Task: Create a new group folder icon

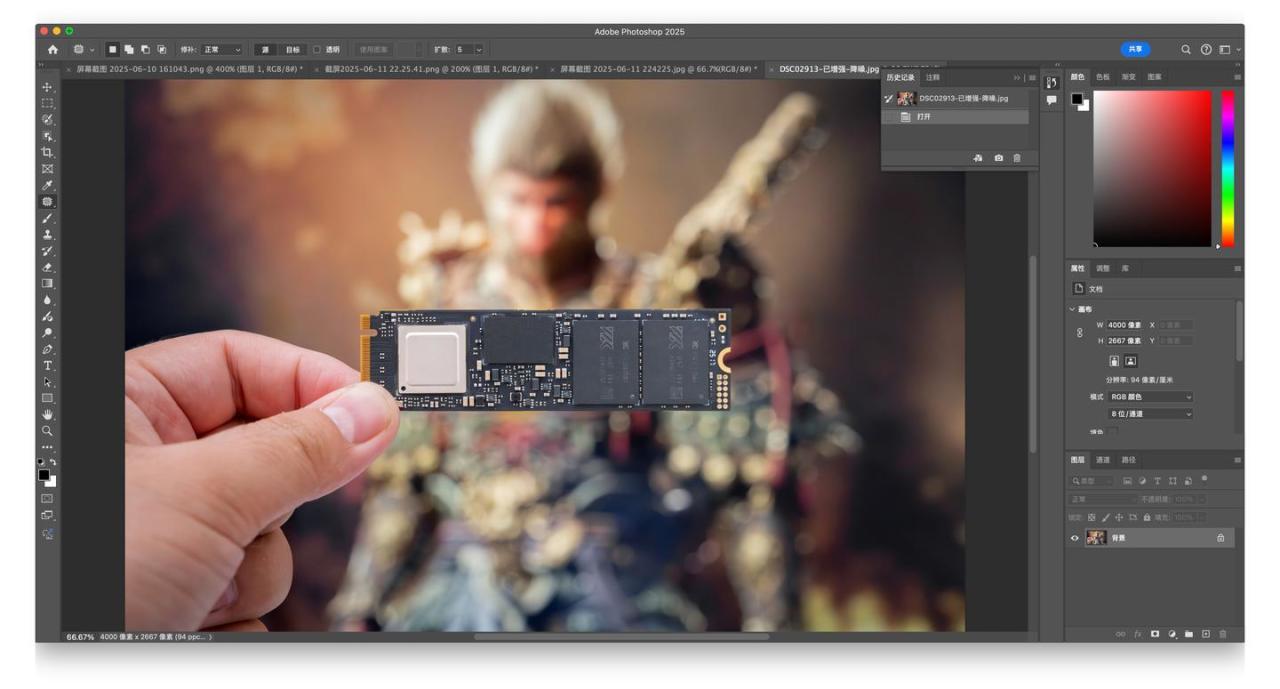Action: click(1189, 634)
